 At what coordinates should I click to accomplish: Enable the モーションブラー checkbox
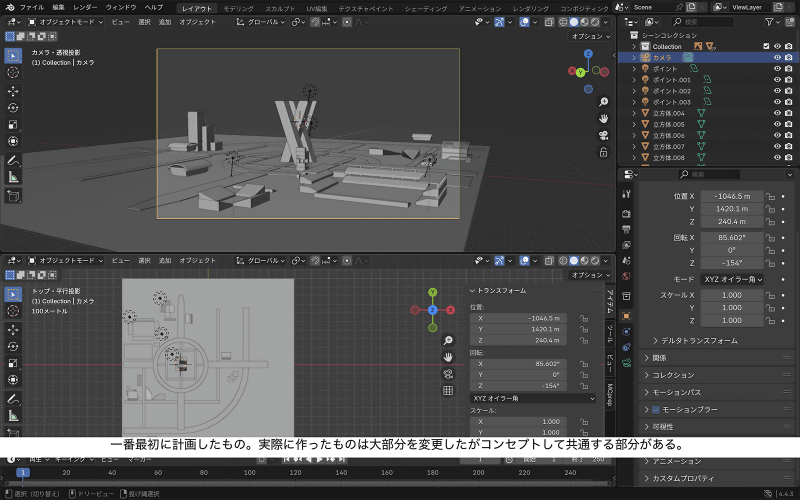point(656,410)
